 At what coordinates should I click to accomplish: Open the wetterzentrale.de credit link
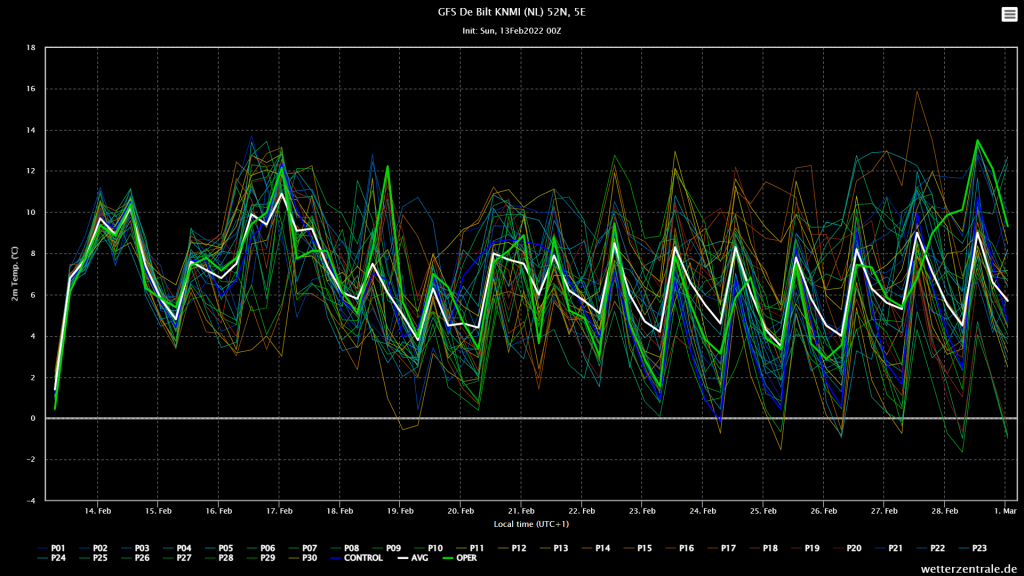click(969, 569)
